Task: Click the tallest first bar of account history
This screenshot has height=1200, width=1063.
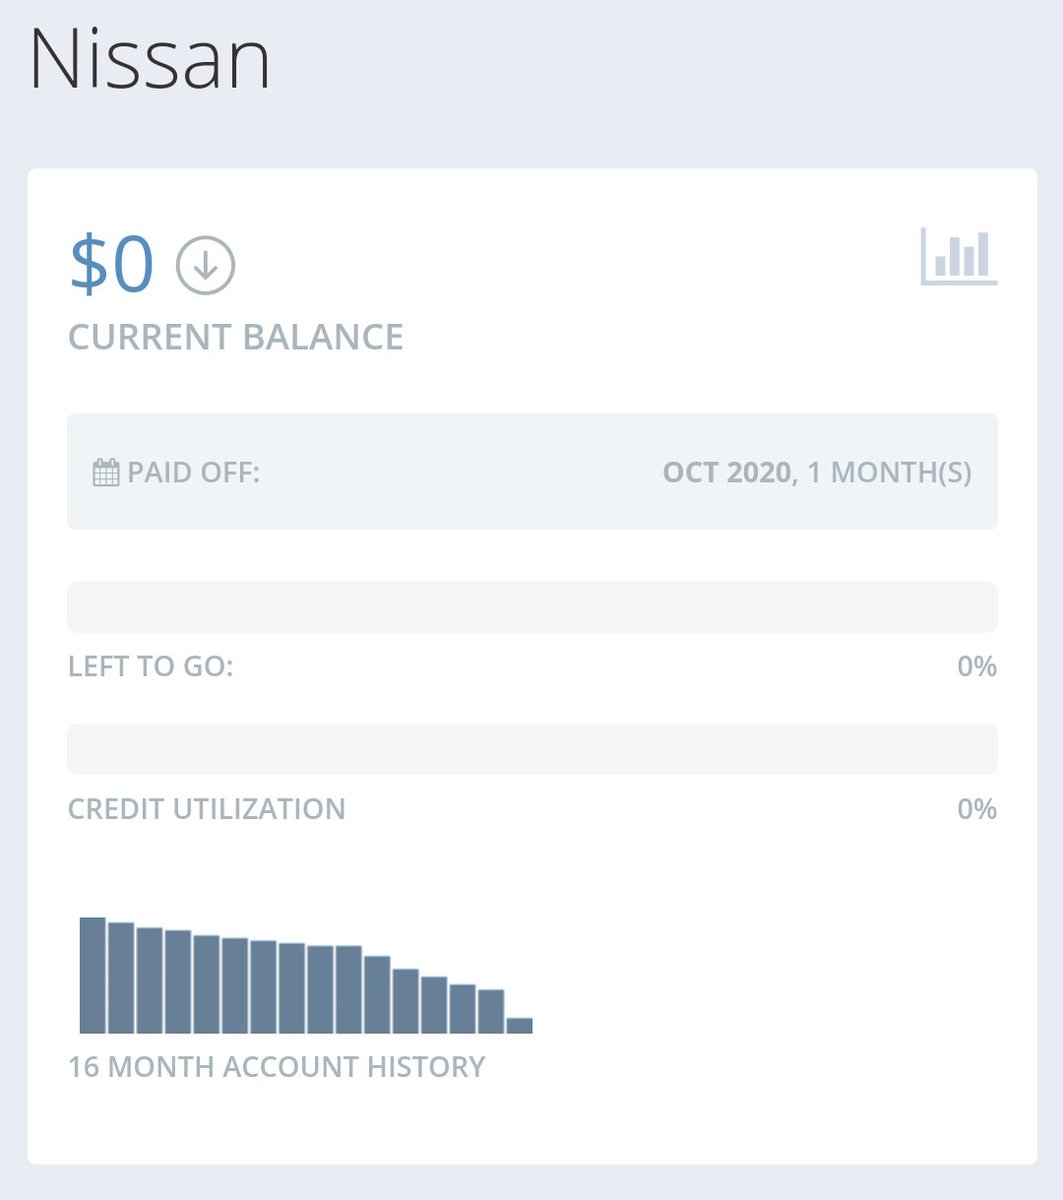Action: [93, 975]
